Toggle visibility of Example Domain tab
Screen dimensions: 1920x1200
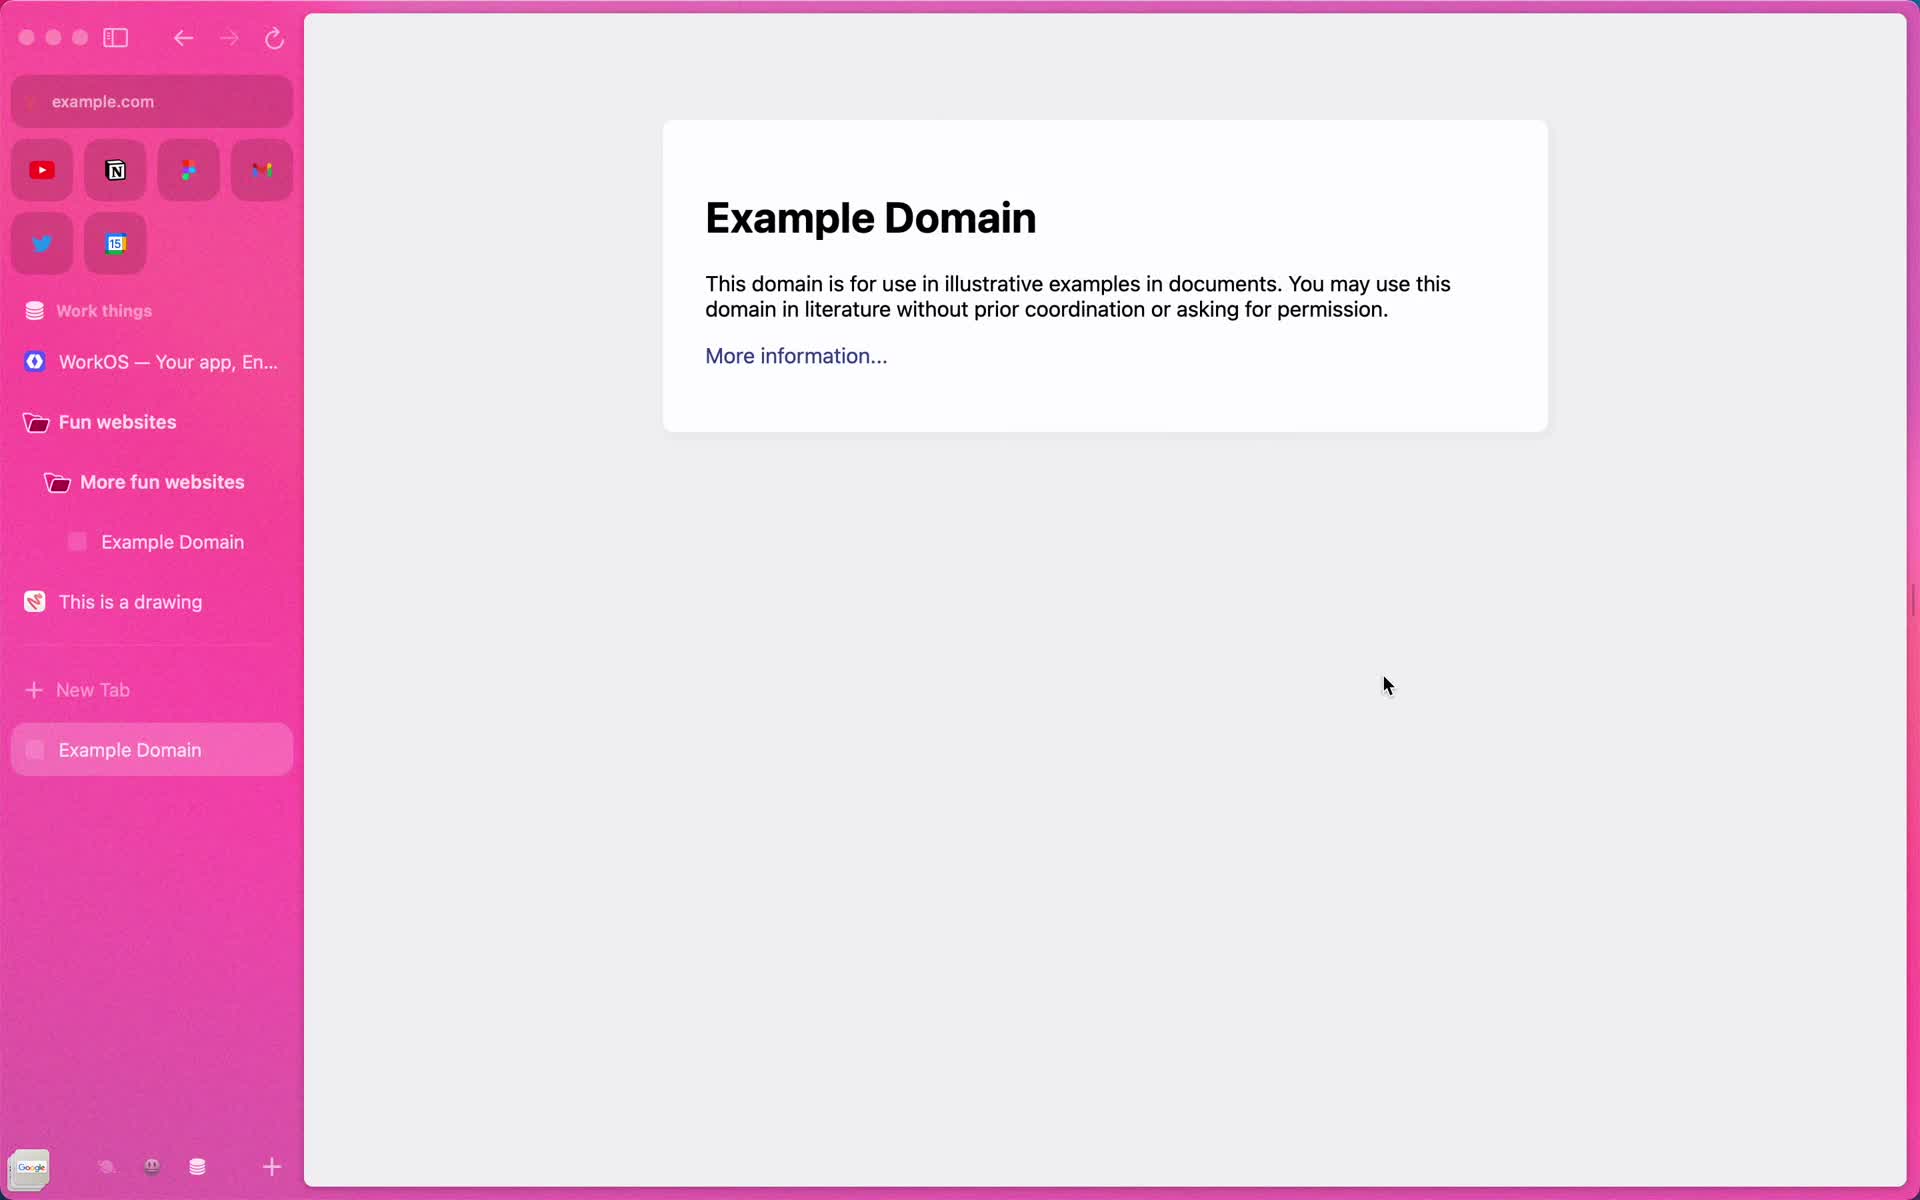click(x=35, y=749)
